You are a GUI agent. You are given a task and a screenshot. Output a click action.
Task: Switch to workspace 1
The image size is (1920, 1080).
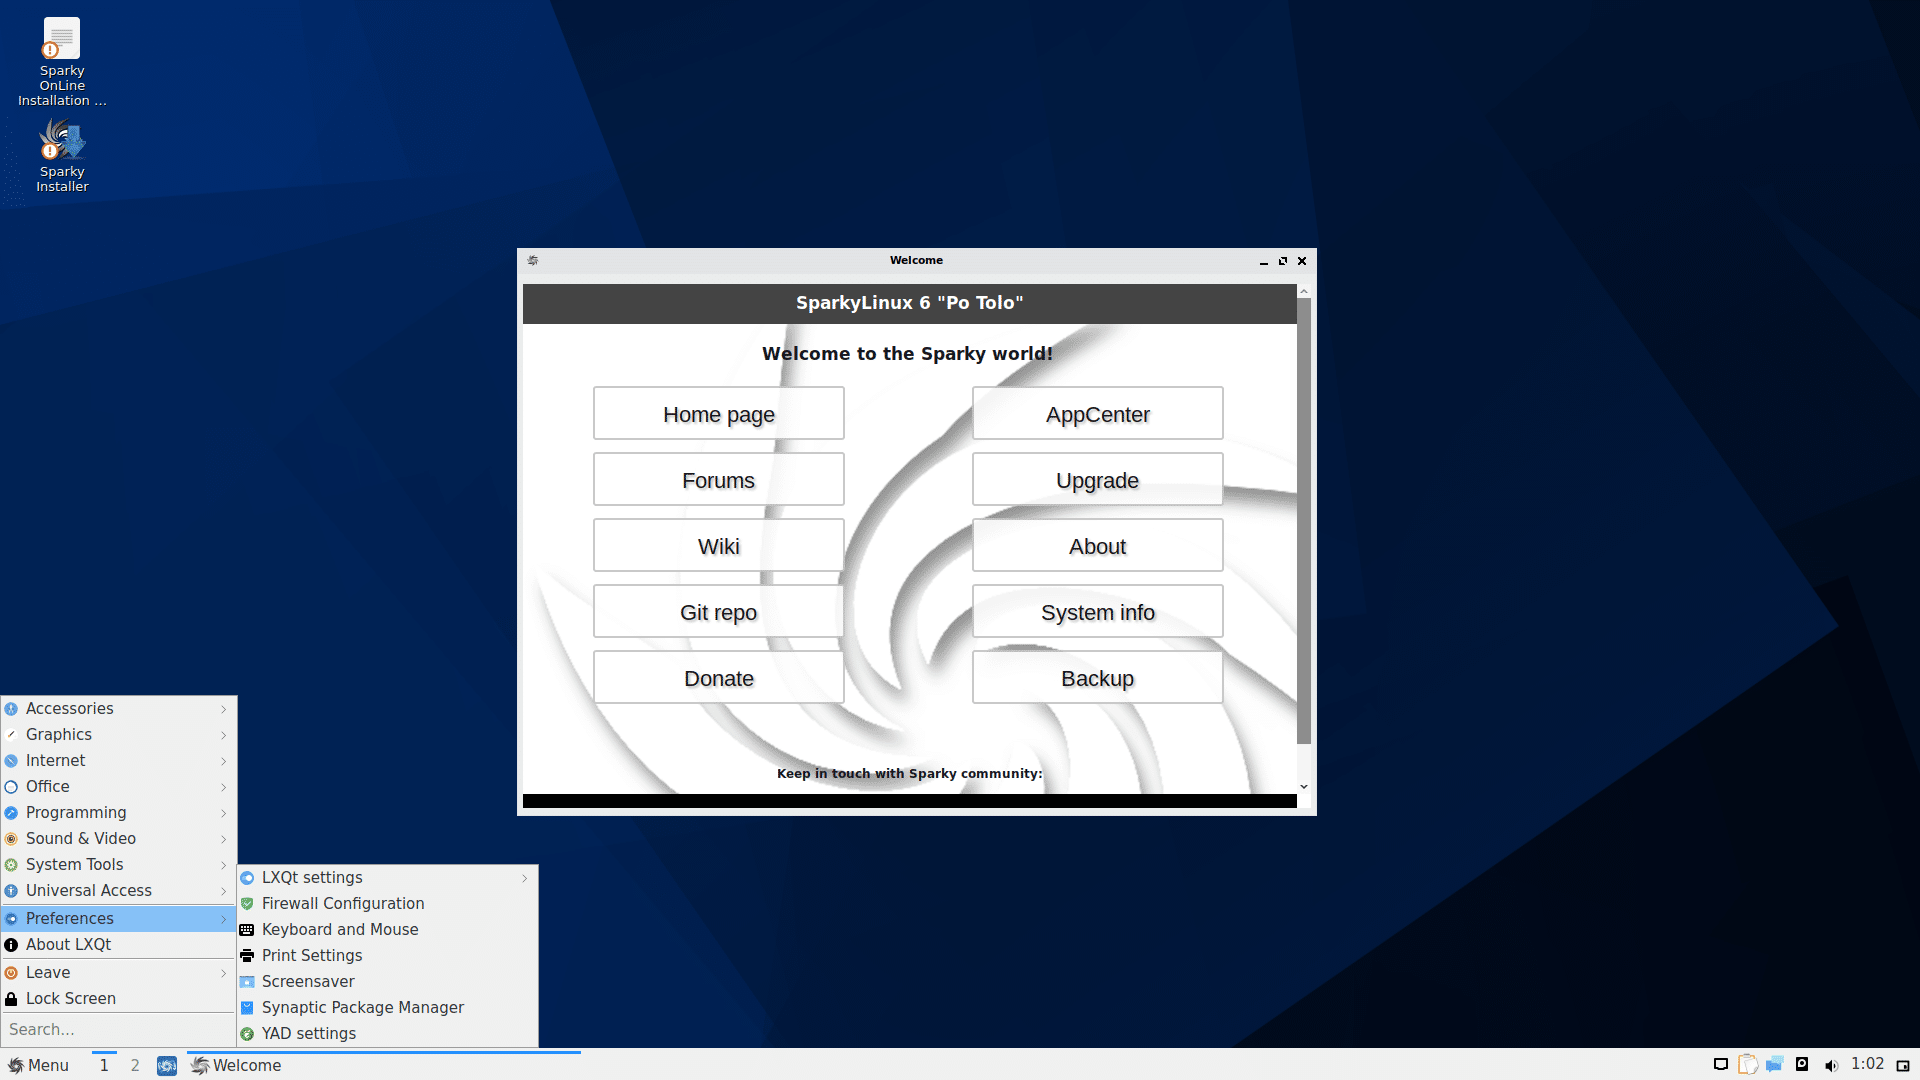click(104, 1065)
